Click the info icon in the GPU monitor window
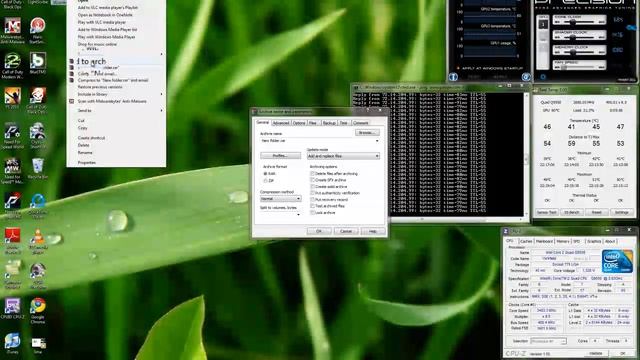 point(453,77)
